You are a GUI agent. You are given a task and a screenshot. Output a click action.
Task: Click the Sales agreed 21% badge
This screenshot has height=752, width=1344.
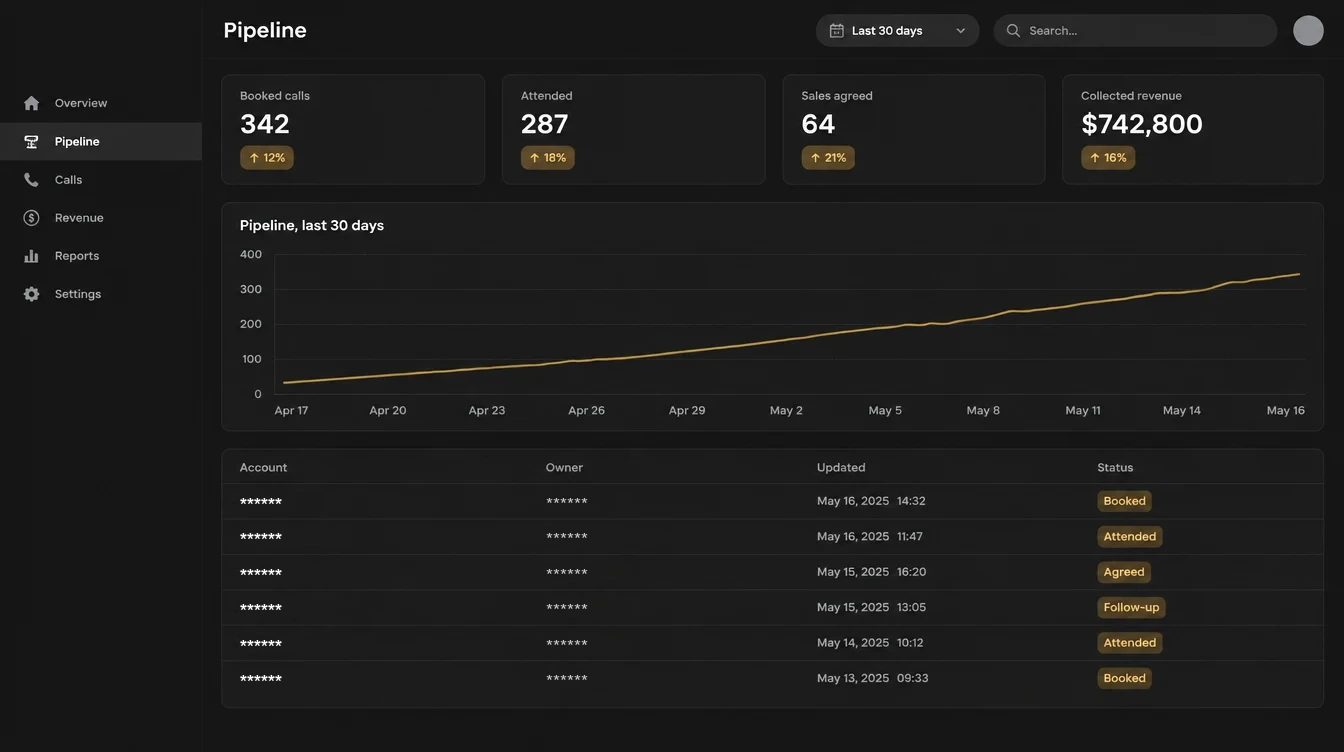point(828,158)
